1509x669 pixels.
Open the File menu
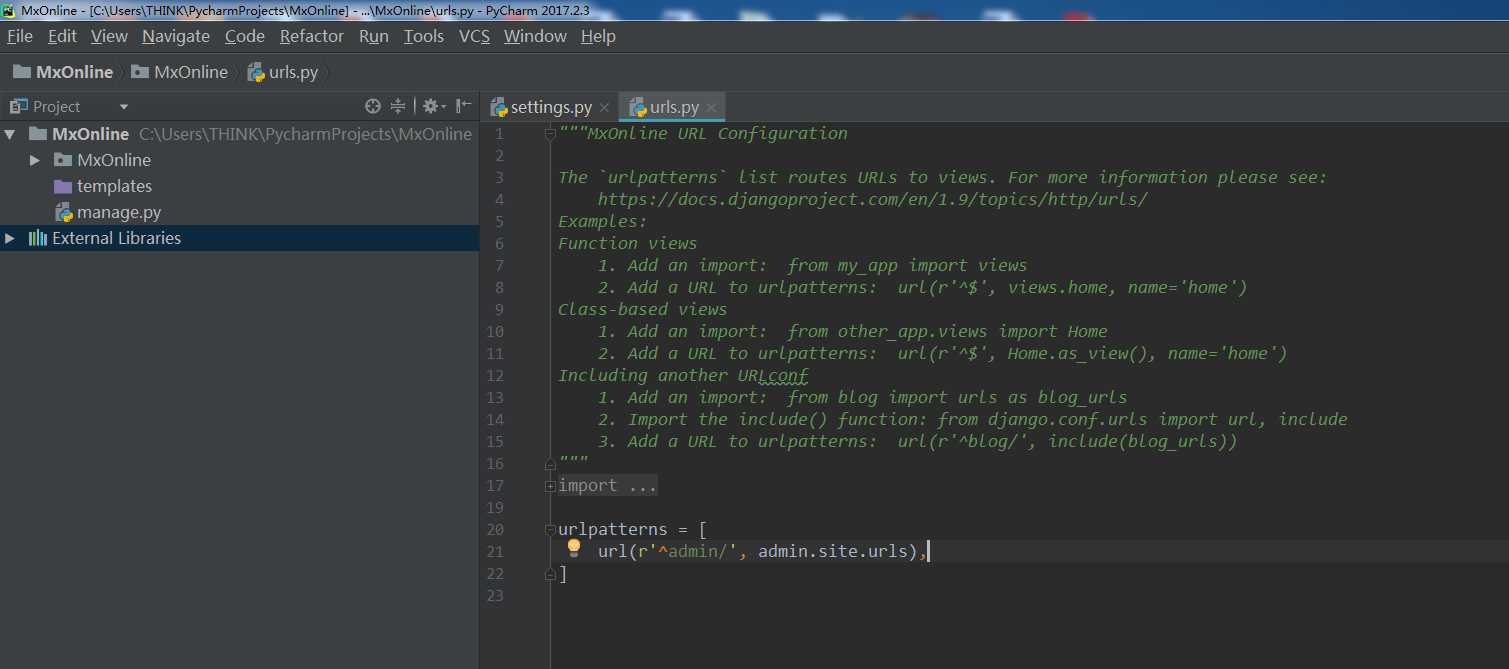pos(20,36)
